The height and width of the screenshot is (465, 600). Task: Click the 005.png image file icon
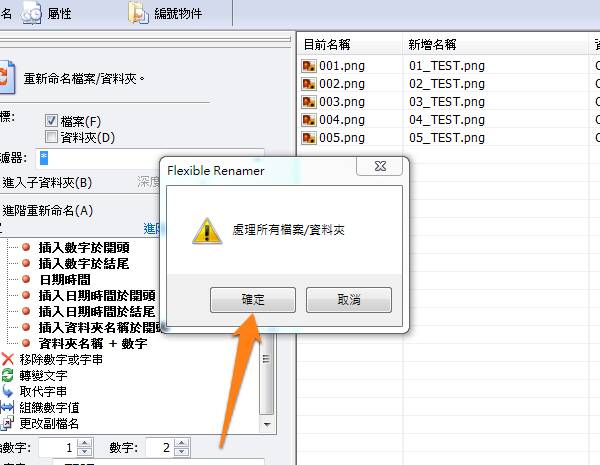pos(309,138)
